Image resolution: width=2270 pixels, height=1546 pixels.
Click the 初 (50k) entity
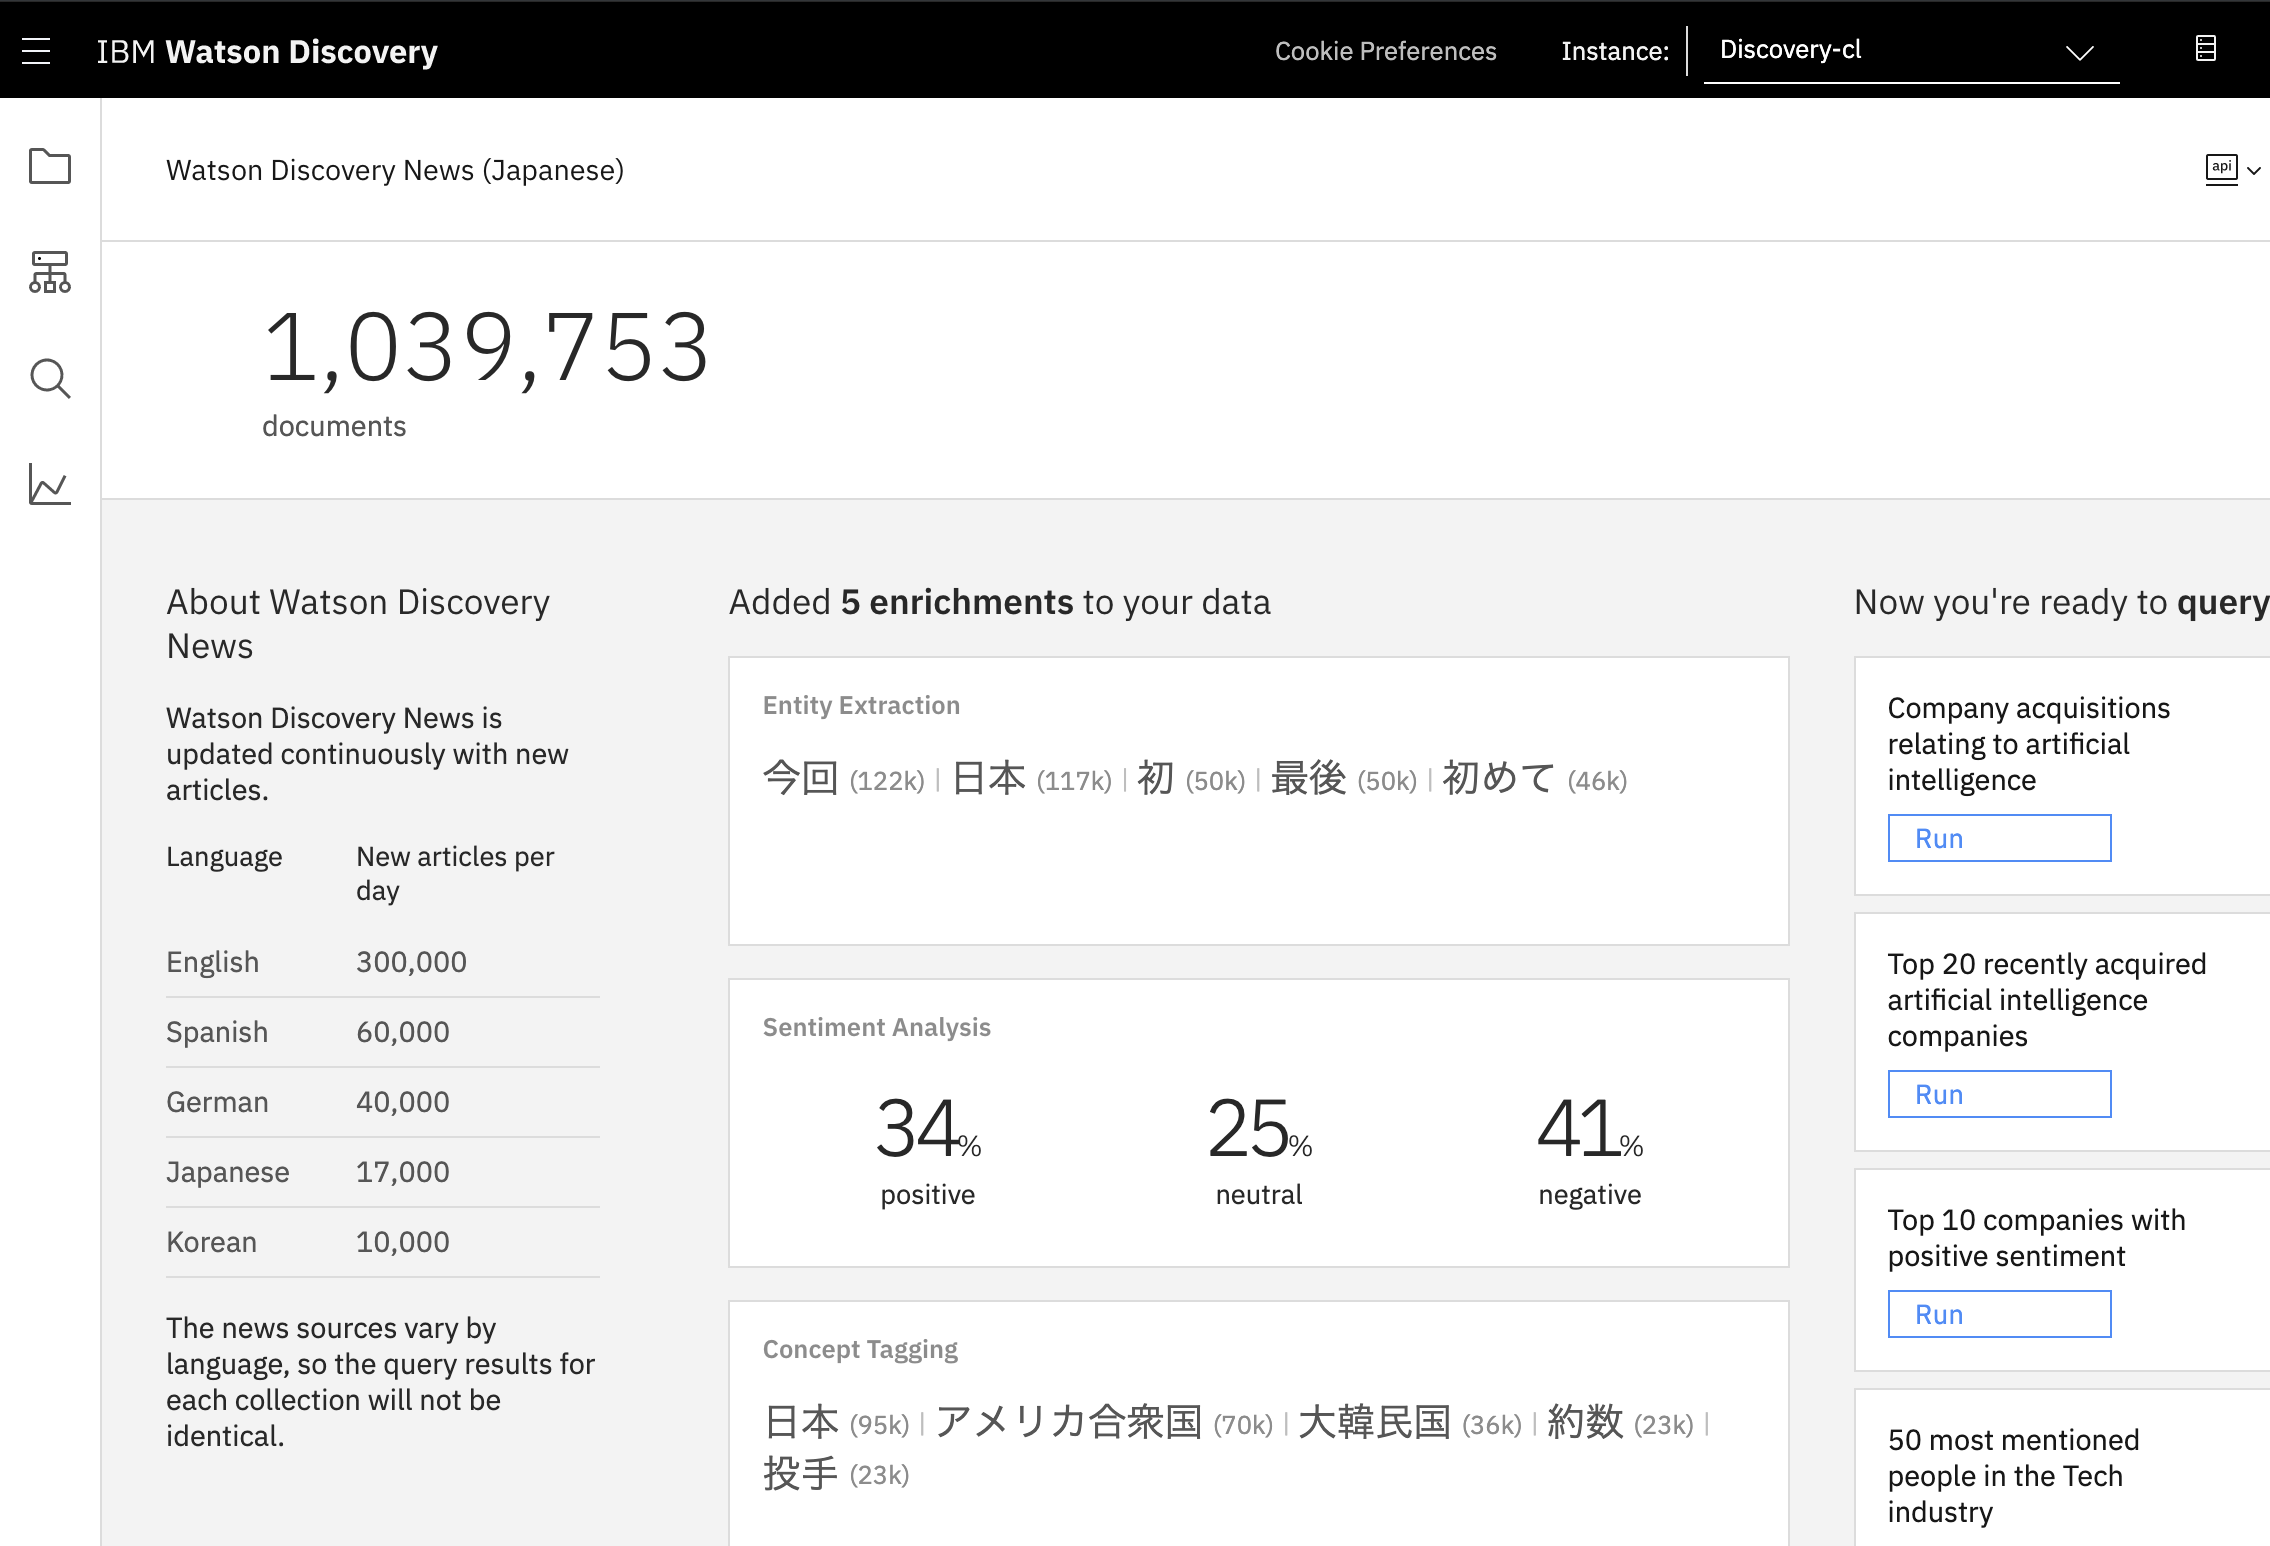1191,778
